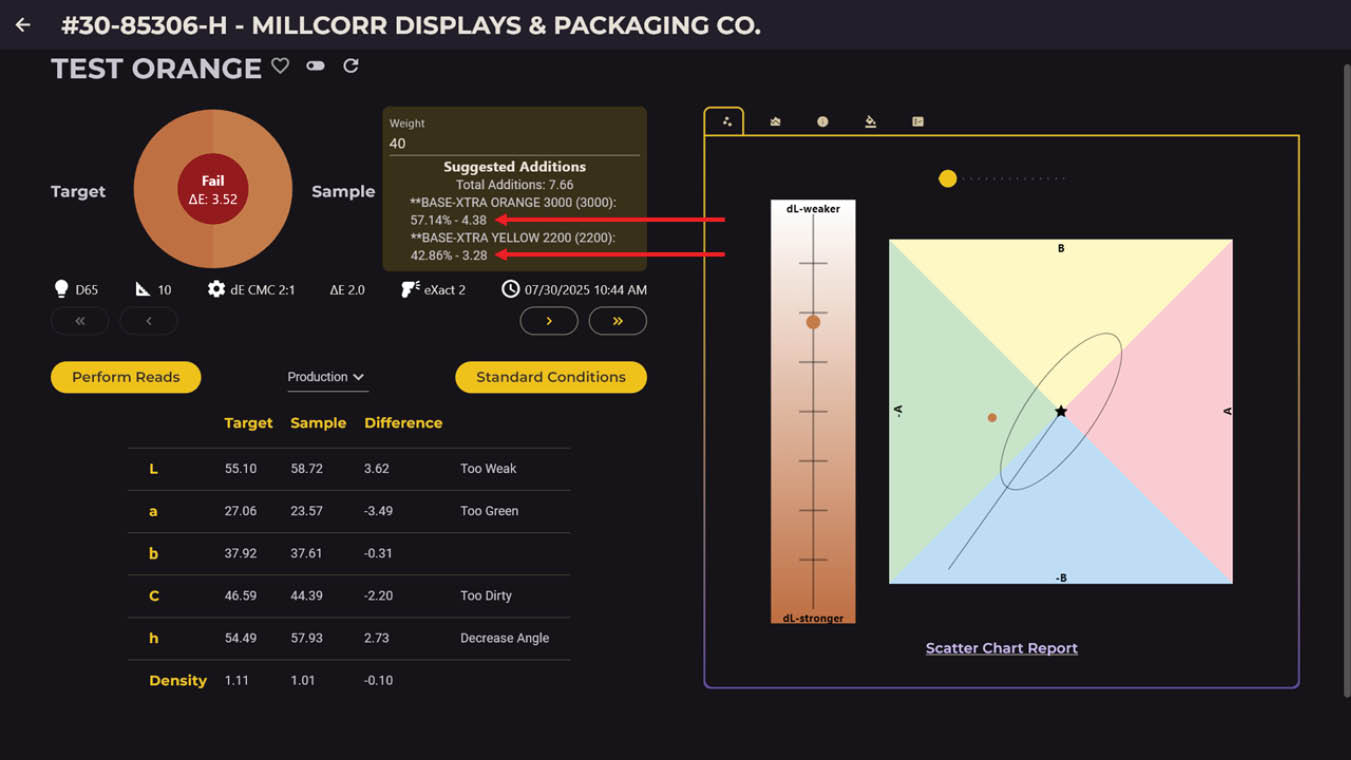1351x760 pixels.
Task: Select the scatter plot tab
Action: (x=727, y=122)
